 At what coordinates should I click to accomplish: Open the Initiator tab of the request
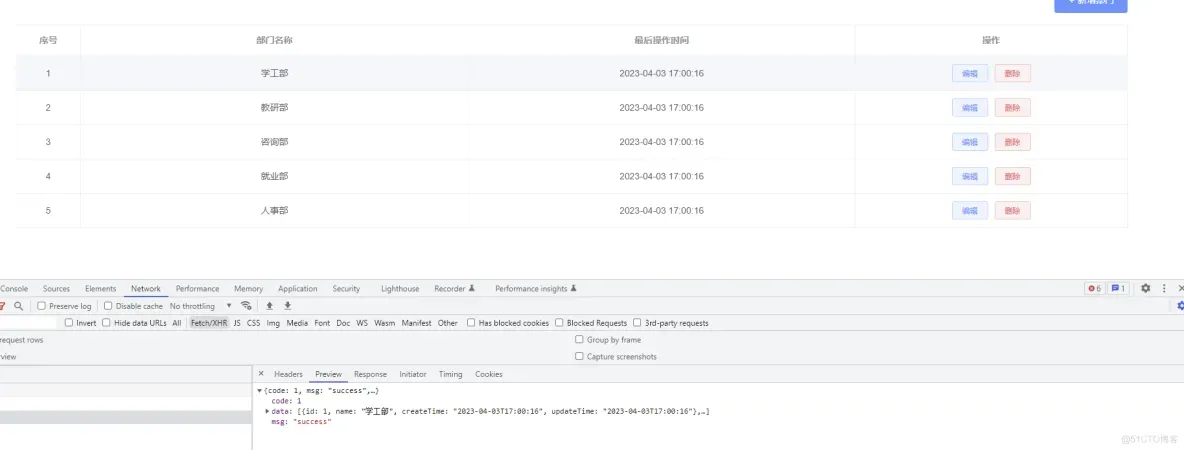[413, 374]
